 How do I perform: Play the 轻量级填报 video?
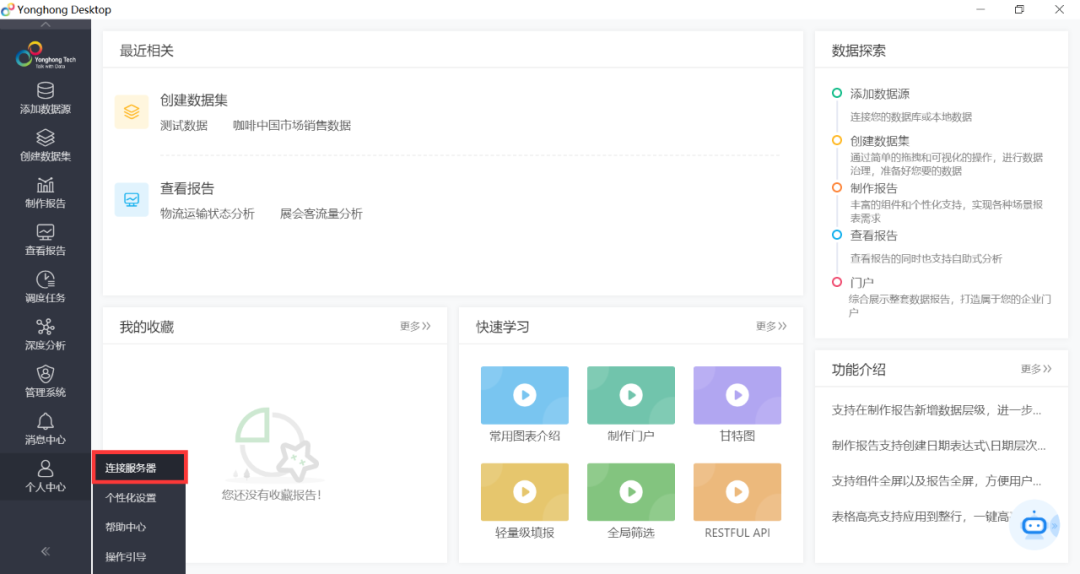(525, 492)
